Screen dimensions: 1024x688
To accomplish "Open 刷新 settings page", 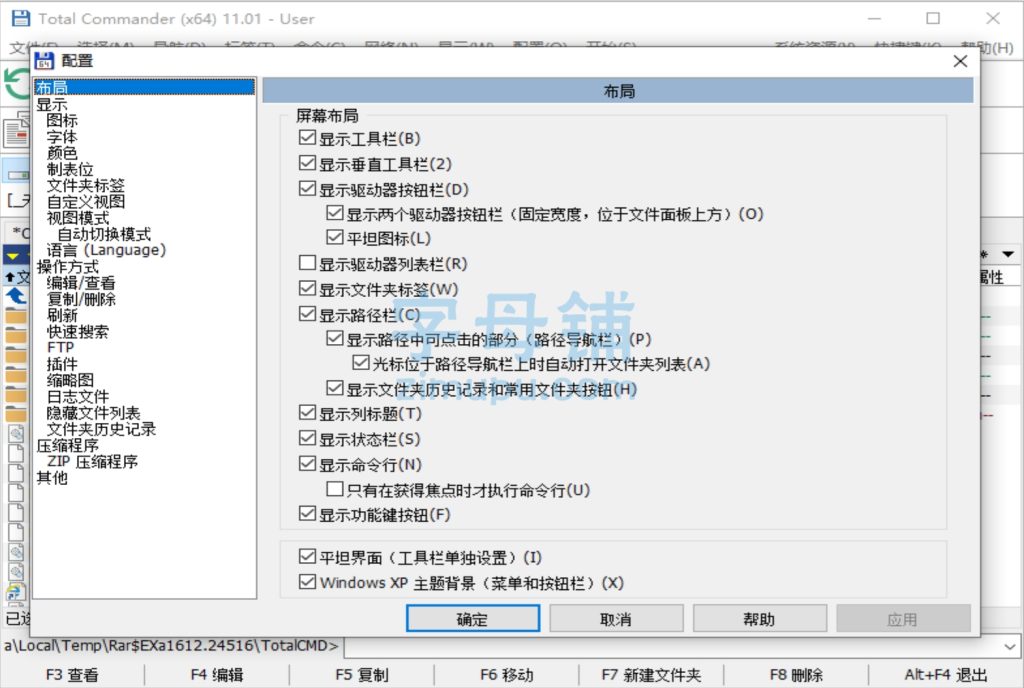I will pos(62,315).
